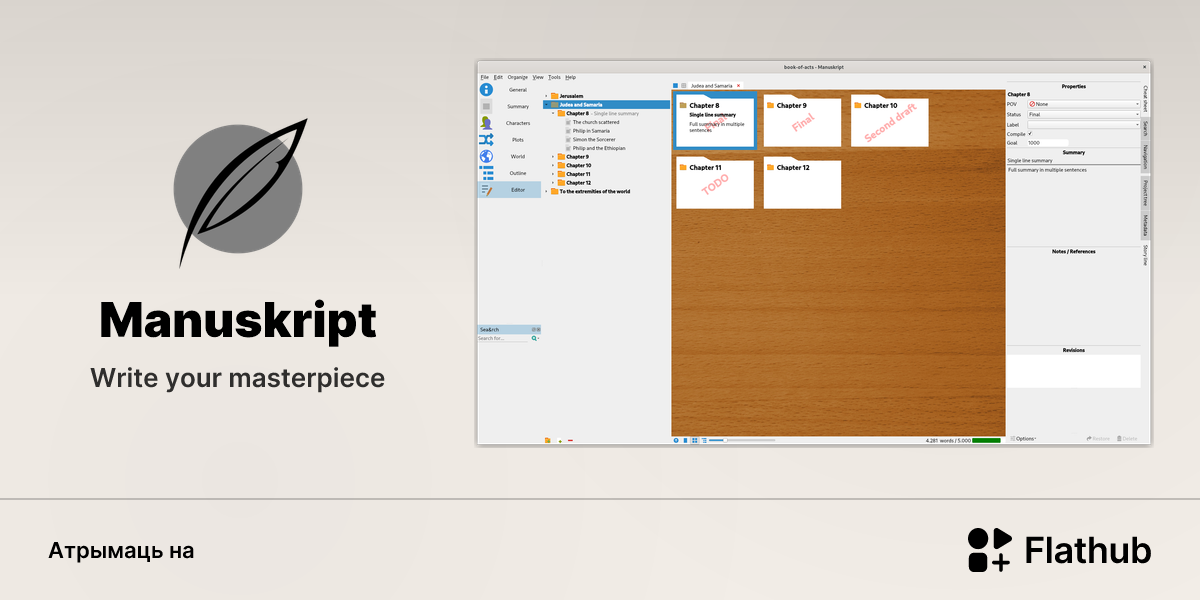Click the Chapter 9 folder icon in tree
The image size is (1200, 600).
coord(561,157)
